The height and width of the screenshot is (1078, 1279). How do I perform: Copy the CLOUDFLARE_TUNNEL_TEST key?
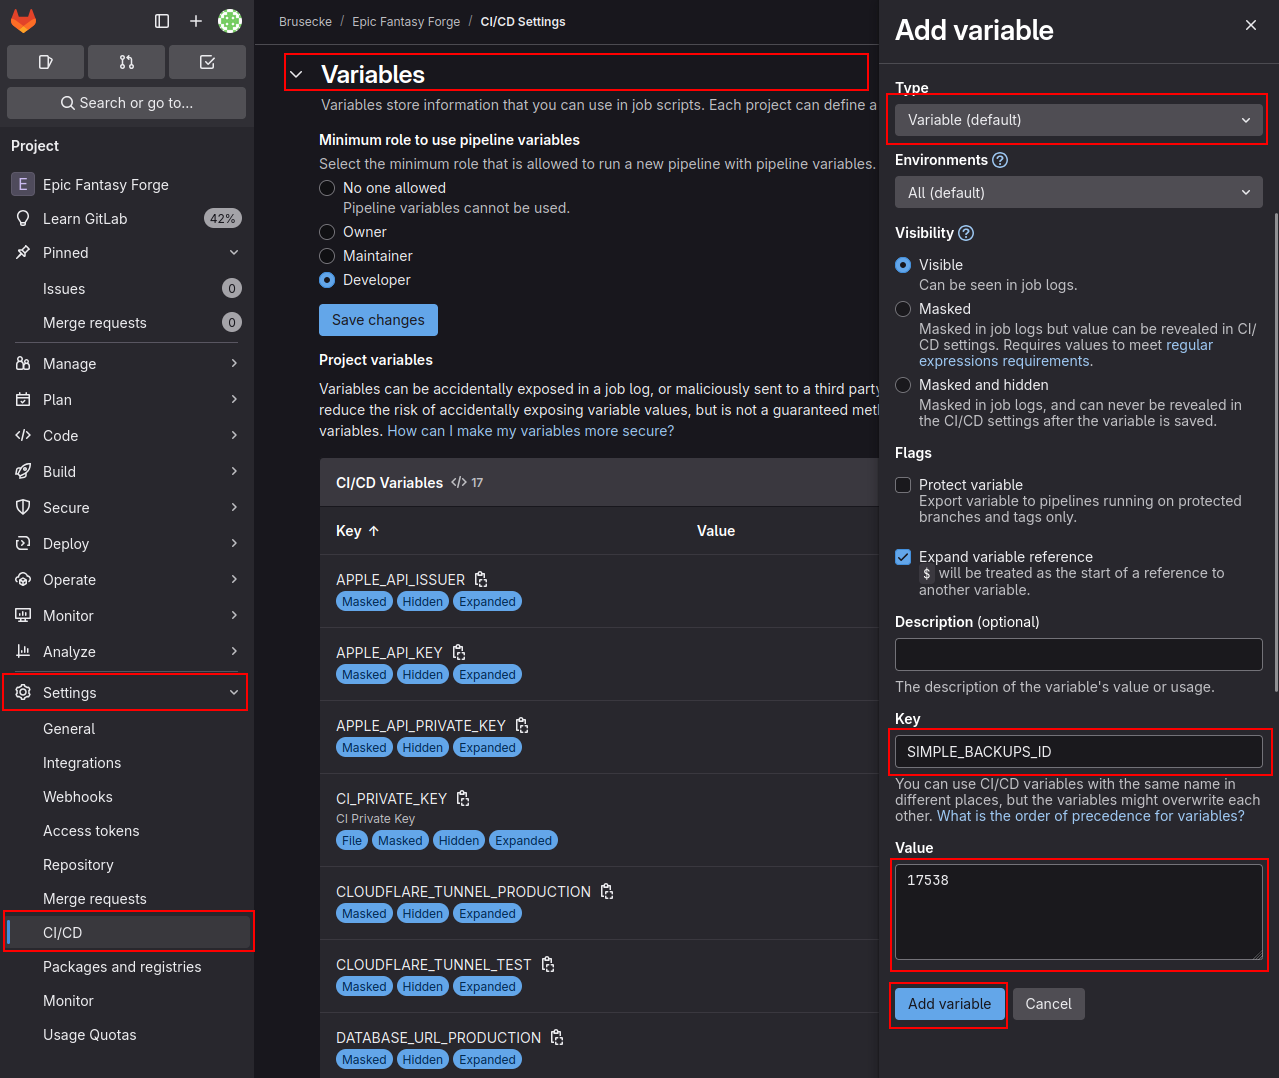pyautogui.click(x=548, y=965)
